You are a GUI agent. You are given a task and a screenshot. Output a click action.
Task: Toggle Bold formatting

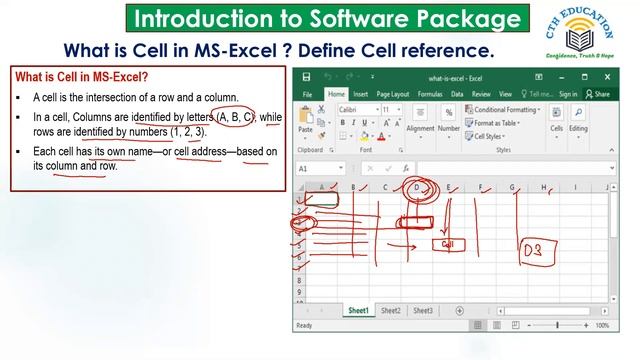(342, 123)
